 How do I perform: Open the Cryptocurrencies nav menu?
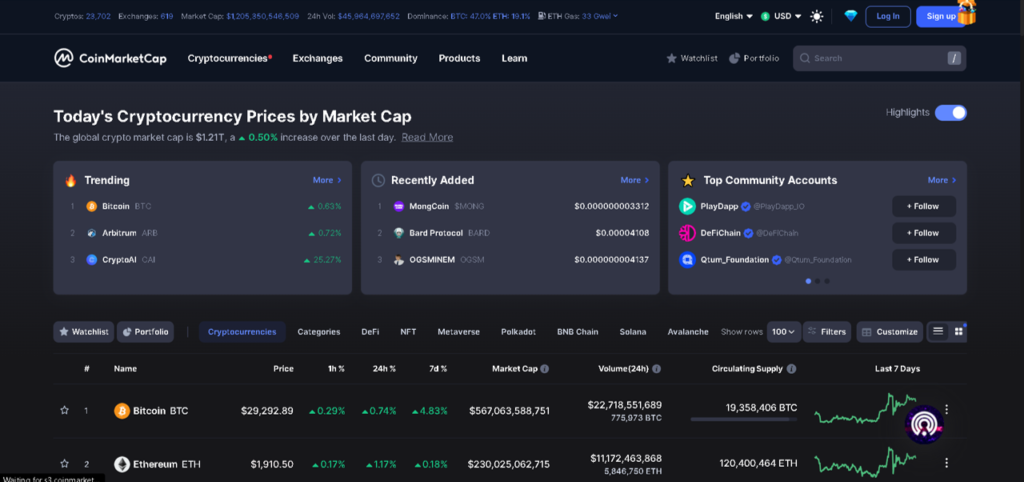pos(229,58)
